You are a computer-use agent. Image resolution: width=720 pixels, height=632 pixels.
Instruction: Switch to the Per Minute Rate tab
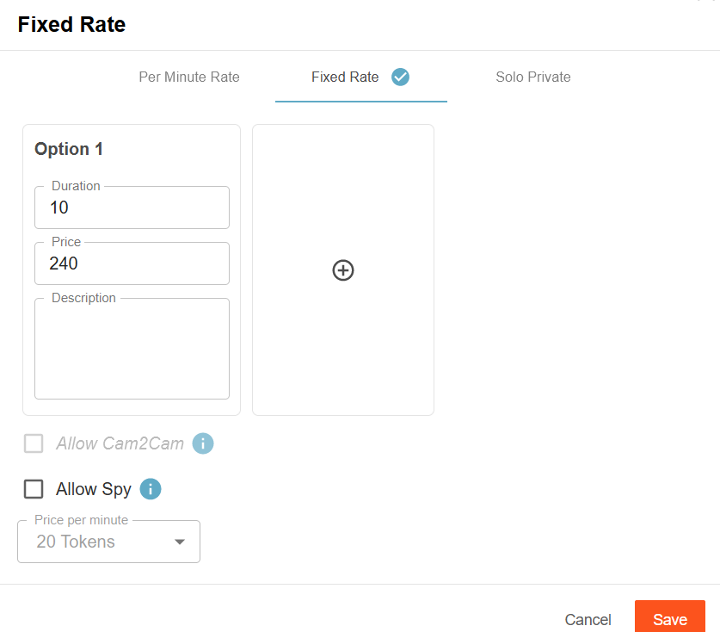click(189, 77)
